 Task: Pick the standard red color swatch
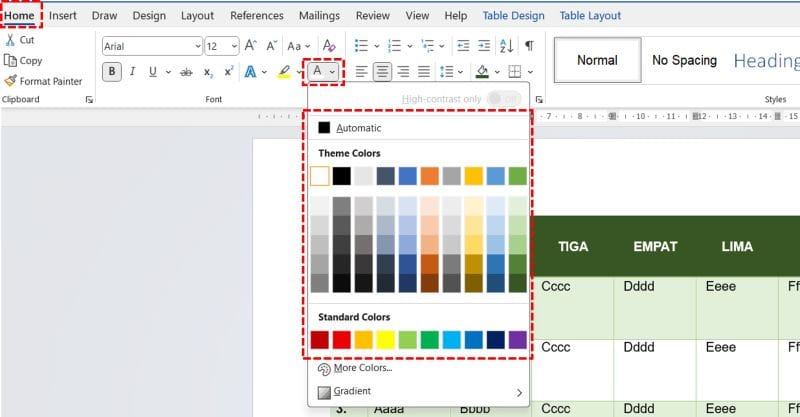pos(342,339)
